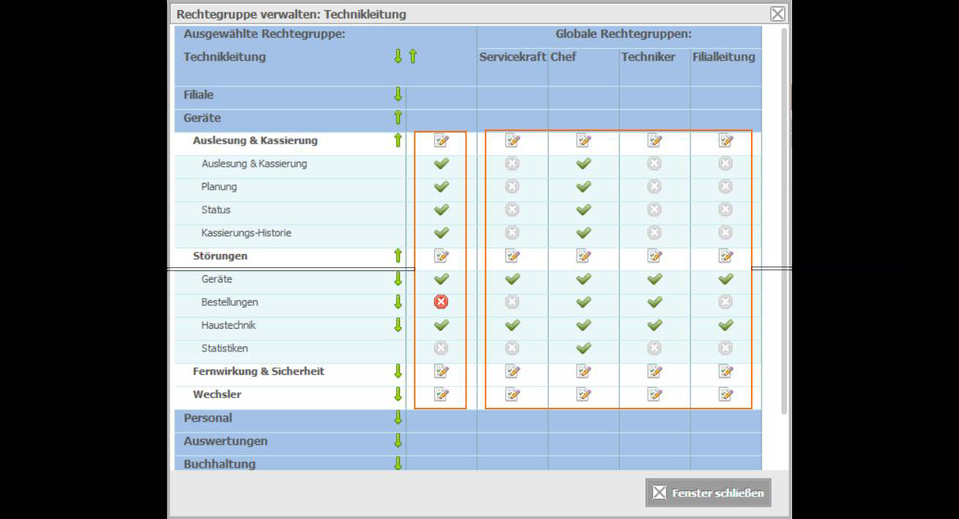Click Störungen edit icon under Chef
This screenshot has width=959, height=519.
coord(583,256)
